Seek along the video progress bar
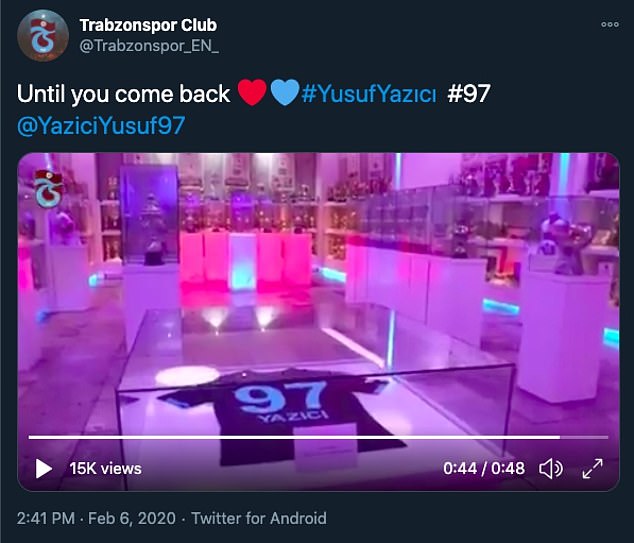This screenshot has height=543, width=634. click(318, 437)
